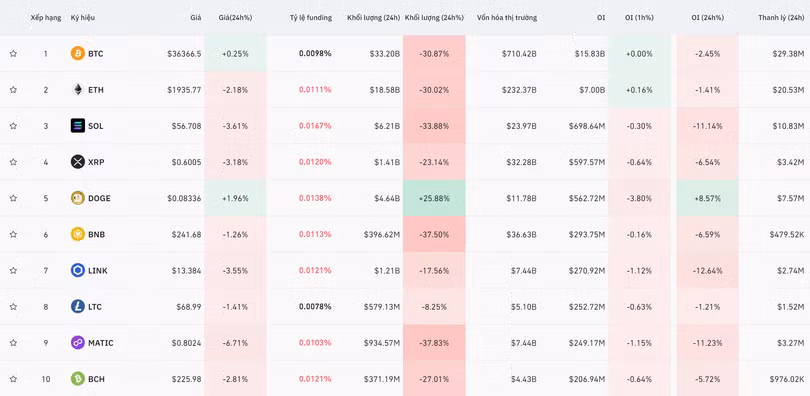810x396 pixels.
Task: Click LTC volume $579.13M
Action: (x=382, y=307)
